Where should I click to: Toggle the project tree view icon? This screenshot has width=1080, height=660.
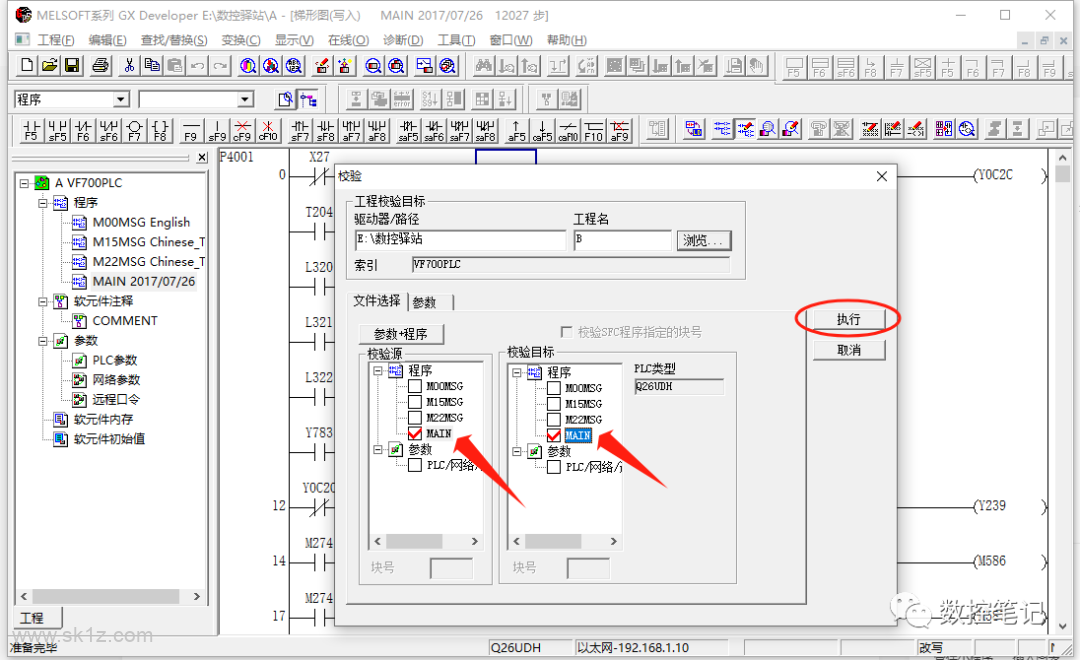(309, 100)
